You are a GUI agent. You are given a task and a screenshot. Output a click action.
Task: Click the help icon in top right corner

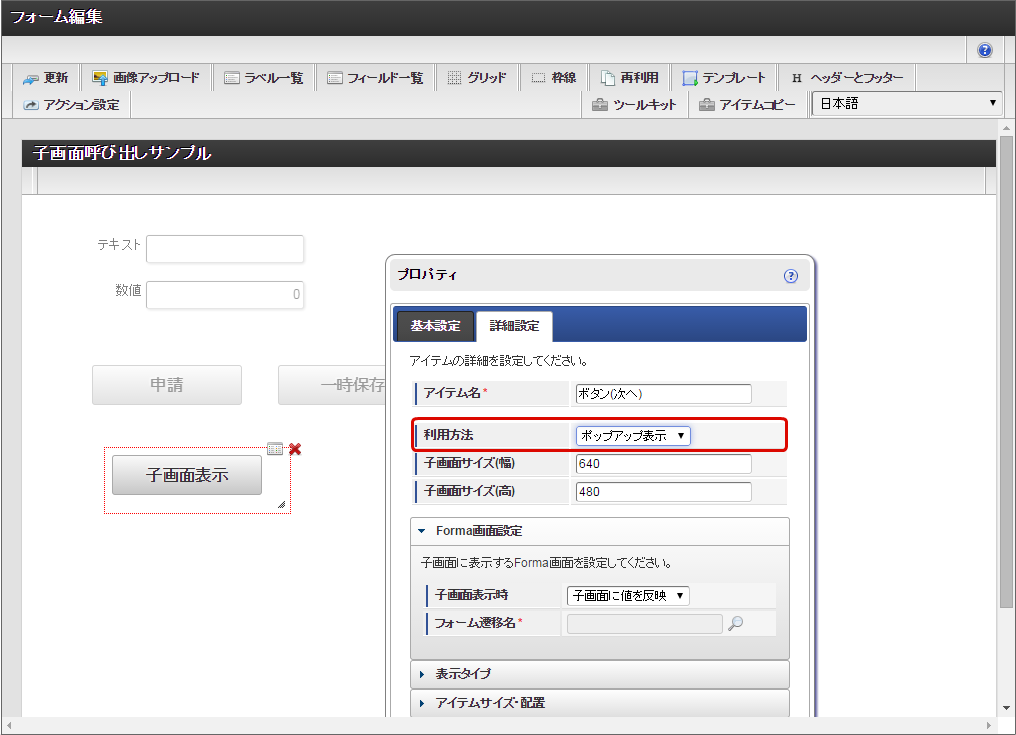(x=985, y=50)
